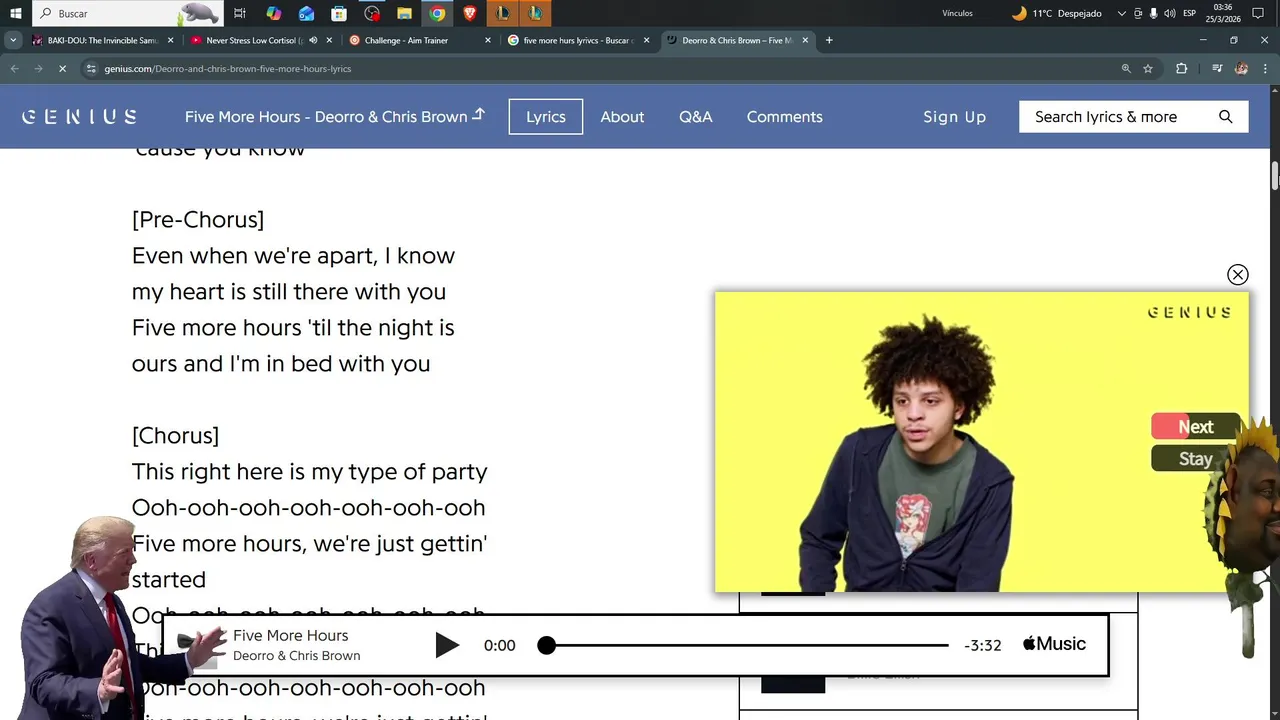Click the Genius search magnifier icon
This screenshot has width=1280, height=720.
[1225, 116]
